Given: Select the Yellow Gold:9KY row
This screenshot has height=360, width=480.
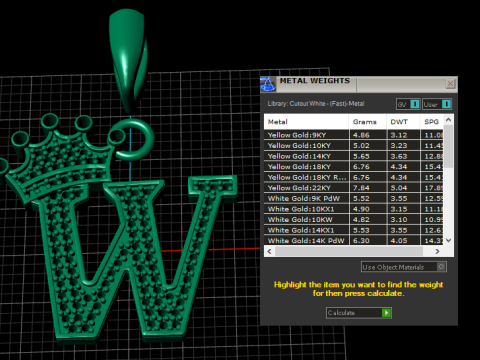Looking at the screenshot, I should click(354, 135).
